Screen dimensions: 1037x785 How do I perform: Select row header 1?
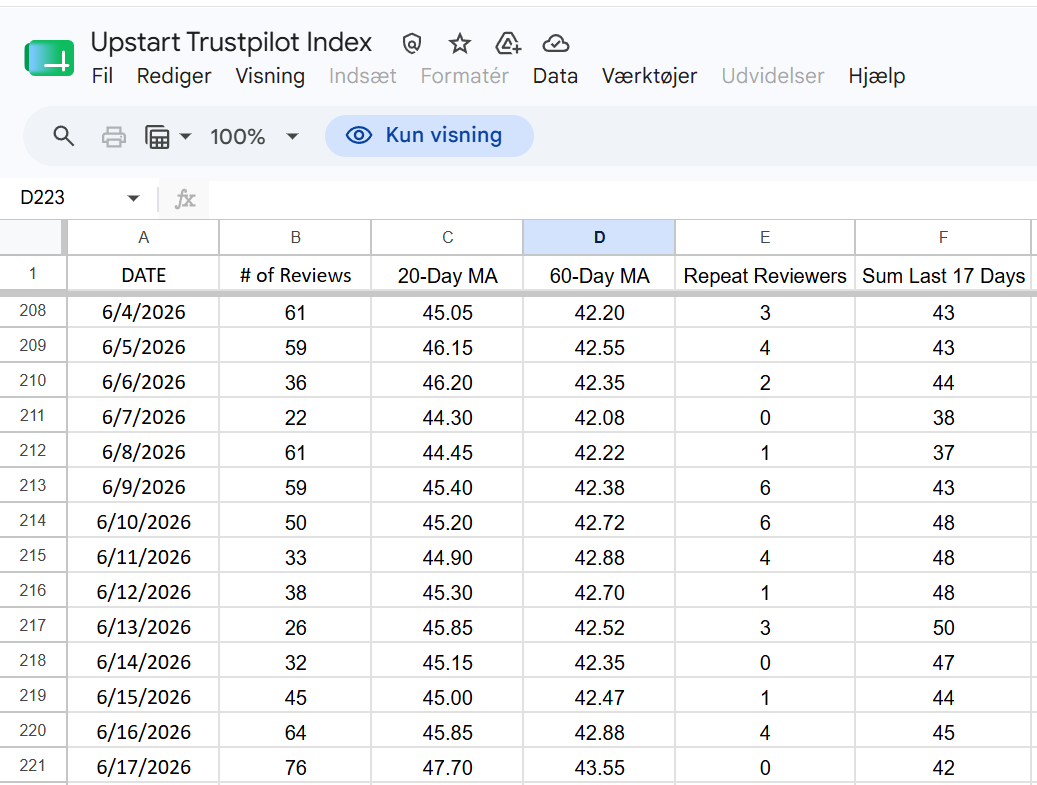tap(32, 273)
